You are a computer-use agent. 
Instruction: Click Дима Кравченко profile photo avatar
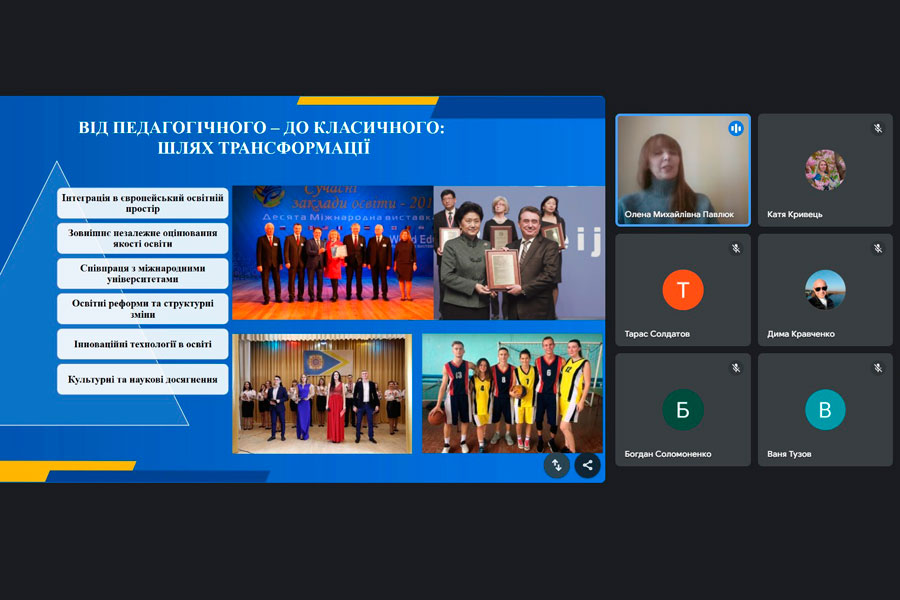825,290
